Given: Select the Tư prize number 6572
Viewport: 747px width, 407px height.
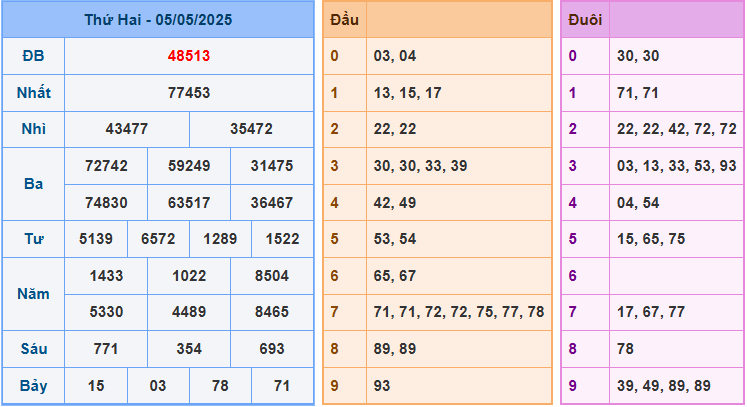Looking at the screenshot, I should (x=158, y=239).
